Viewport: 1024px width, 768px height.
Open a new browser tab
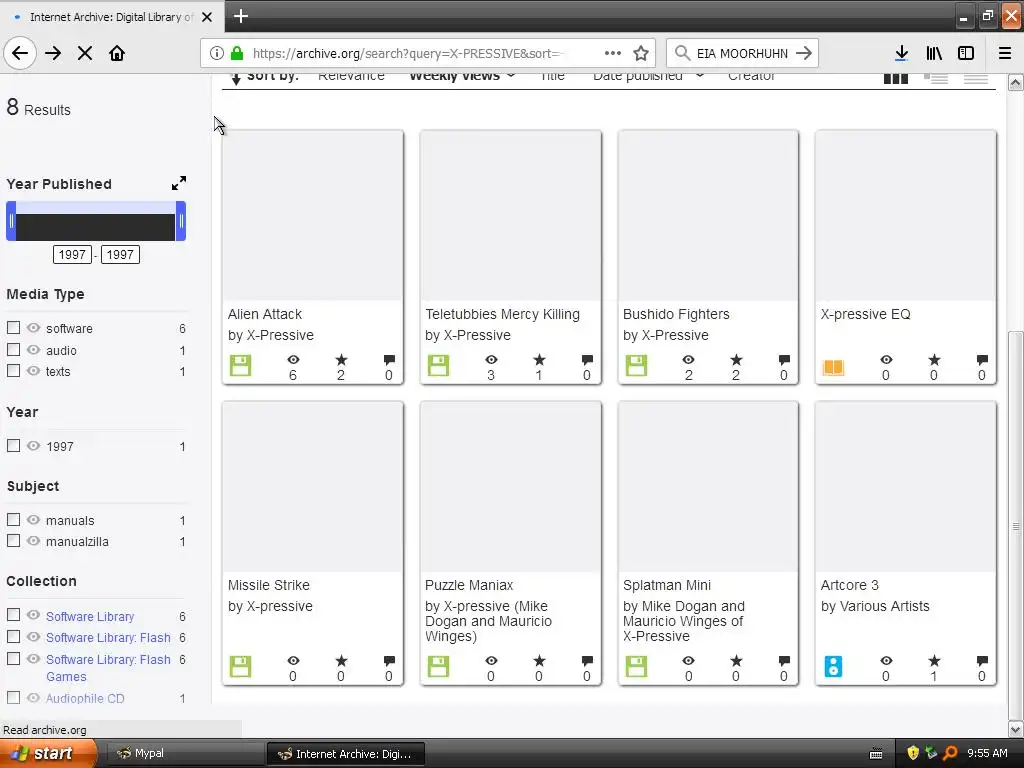tap(240, 16)
